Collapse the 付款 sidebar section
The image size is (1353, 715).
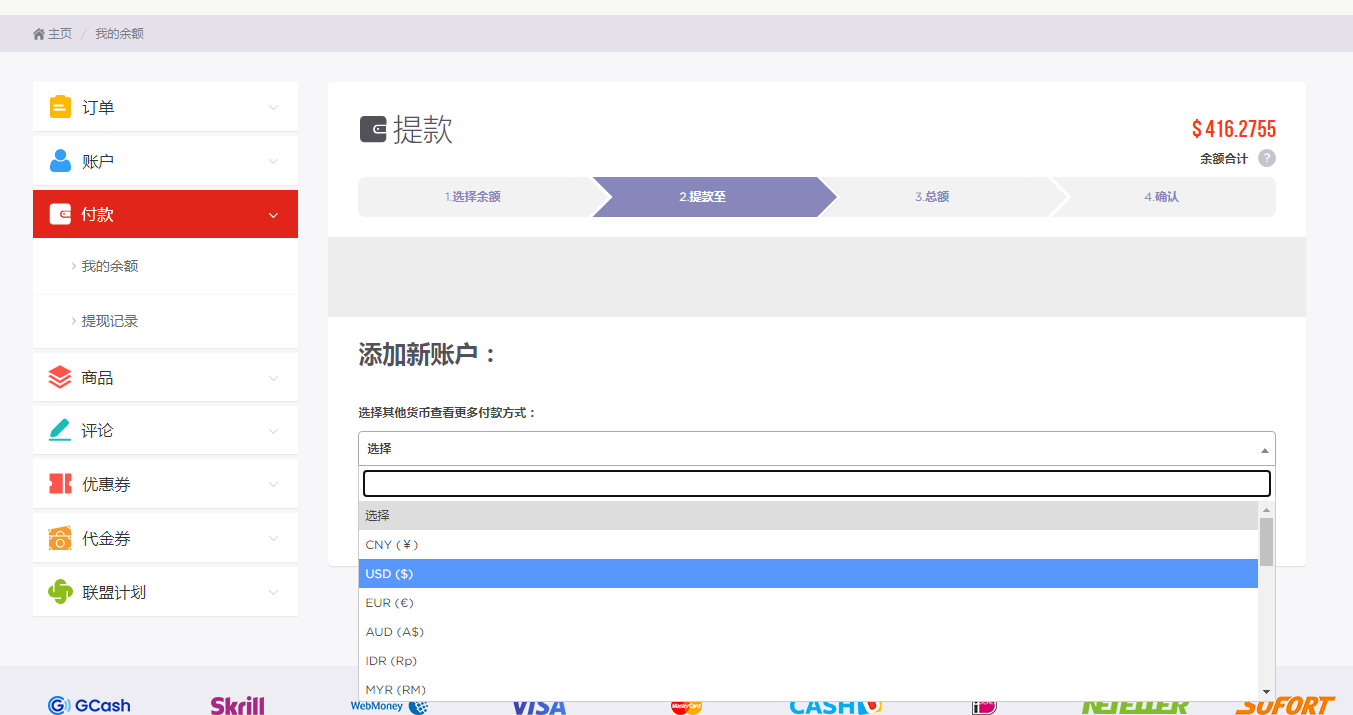tap(273, 215)
